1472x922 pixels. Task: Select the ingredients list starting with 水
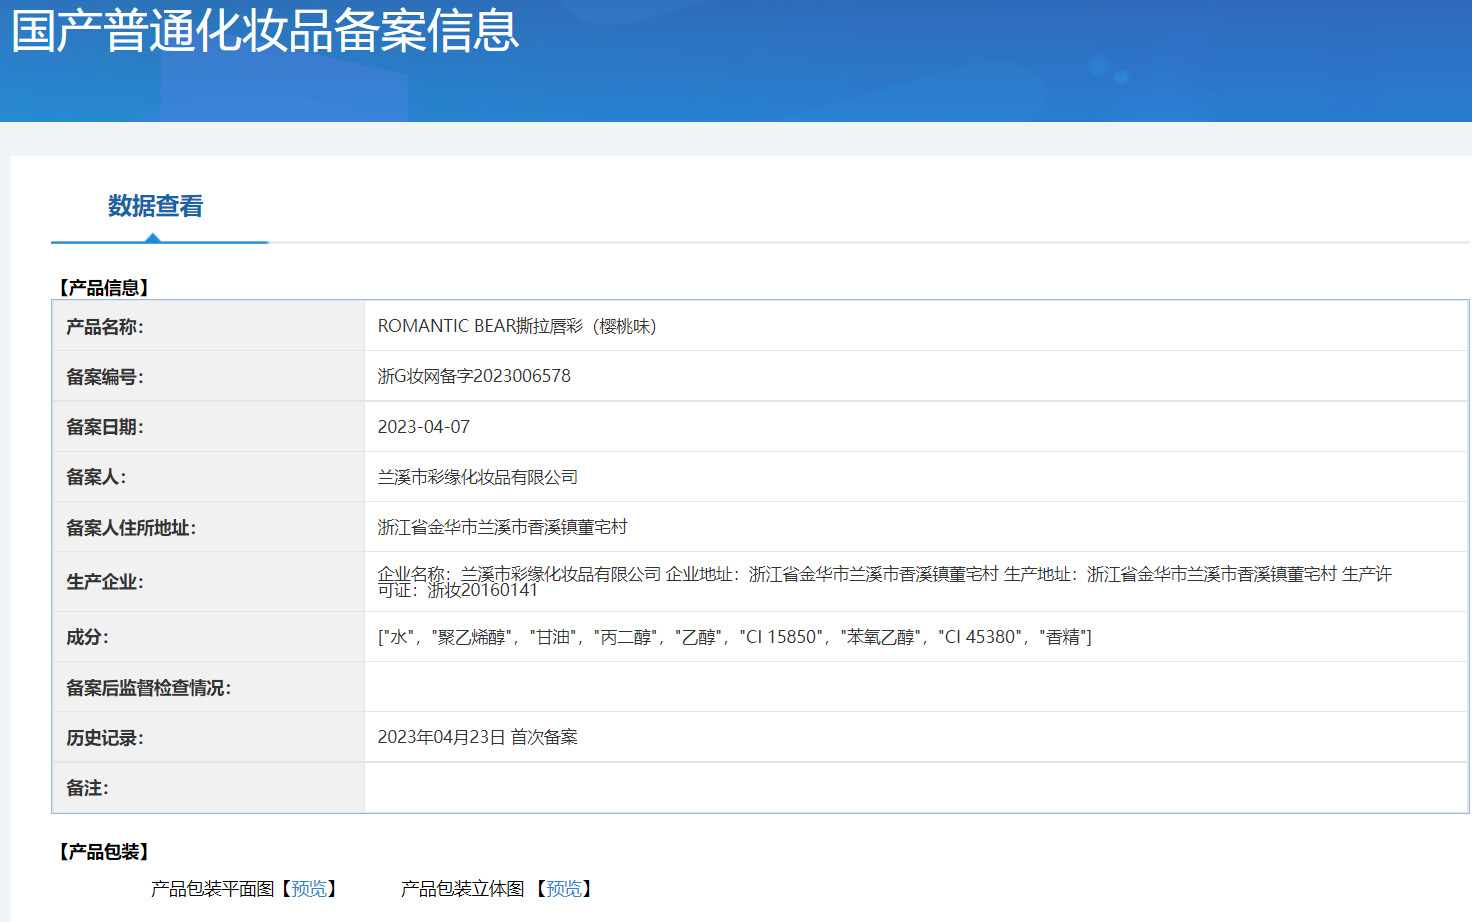coord(735,637)
